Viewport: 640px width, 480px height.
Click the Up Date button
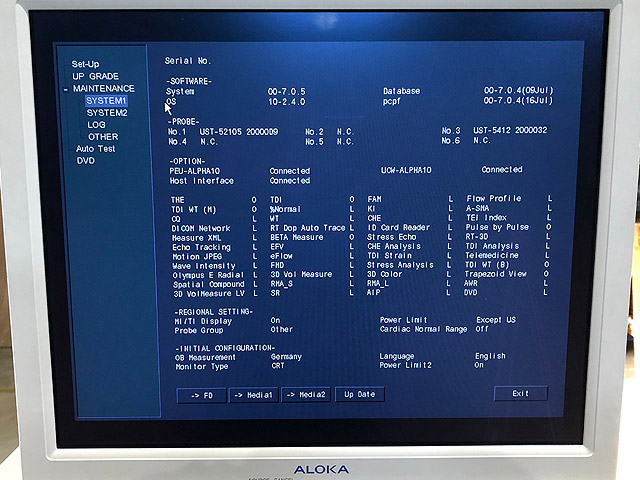[359, 394]
